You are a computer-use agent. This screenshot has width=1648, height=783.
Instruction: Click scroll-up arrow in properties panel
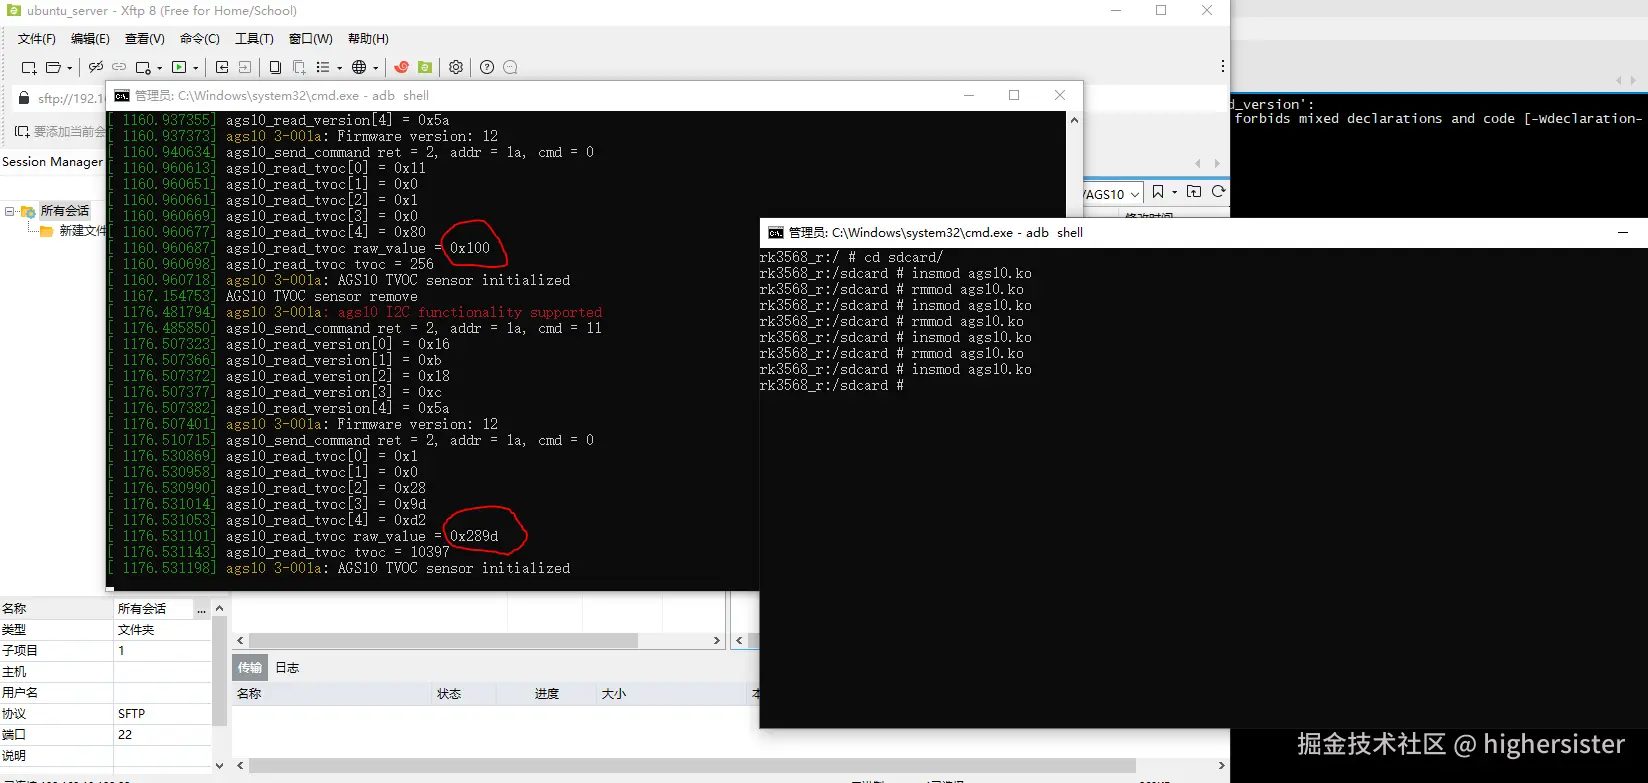(219, 608)
